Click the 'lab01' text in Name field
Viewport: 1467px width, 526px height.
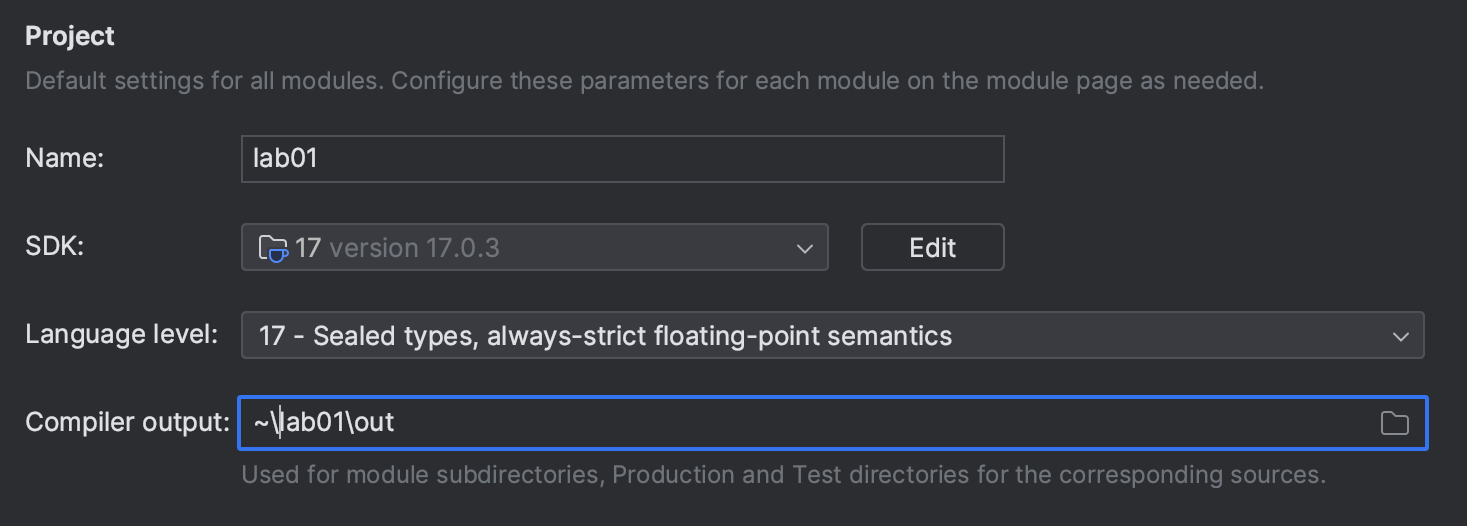pos(285,159)
